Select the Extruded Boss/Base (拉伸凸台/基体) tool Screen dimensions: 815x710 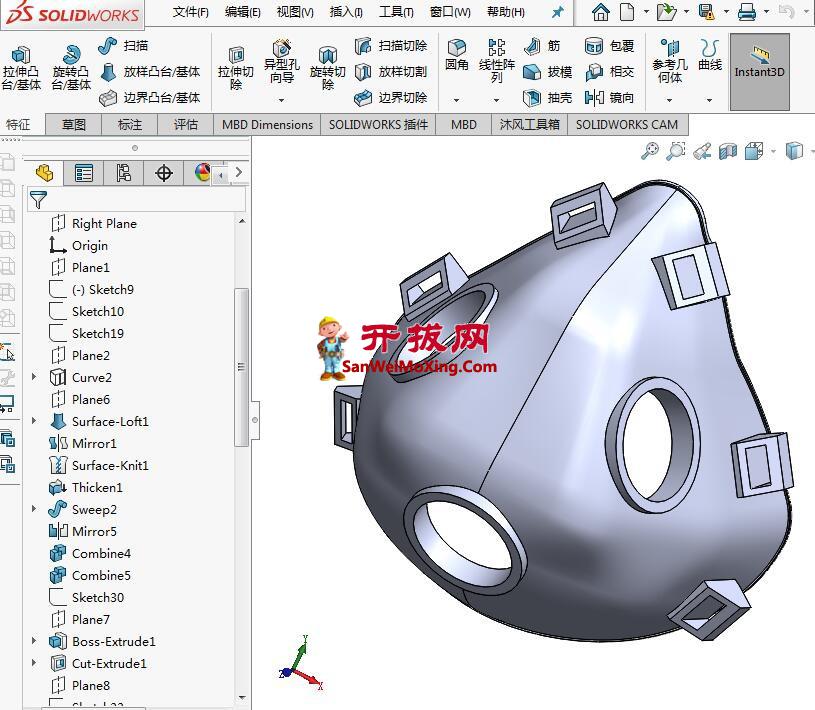21,68
